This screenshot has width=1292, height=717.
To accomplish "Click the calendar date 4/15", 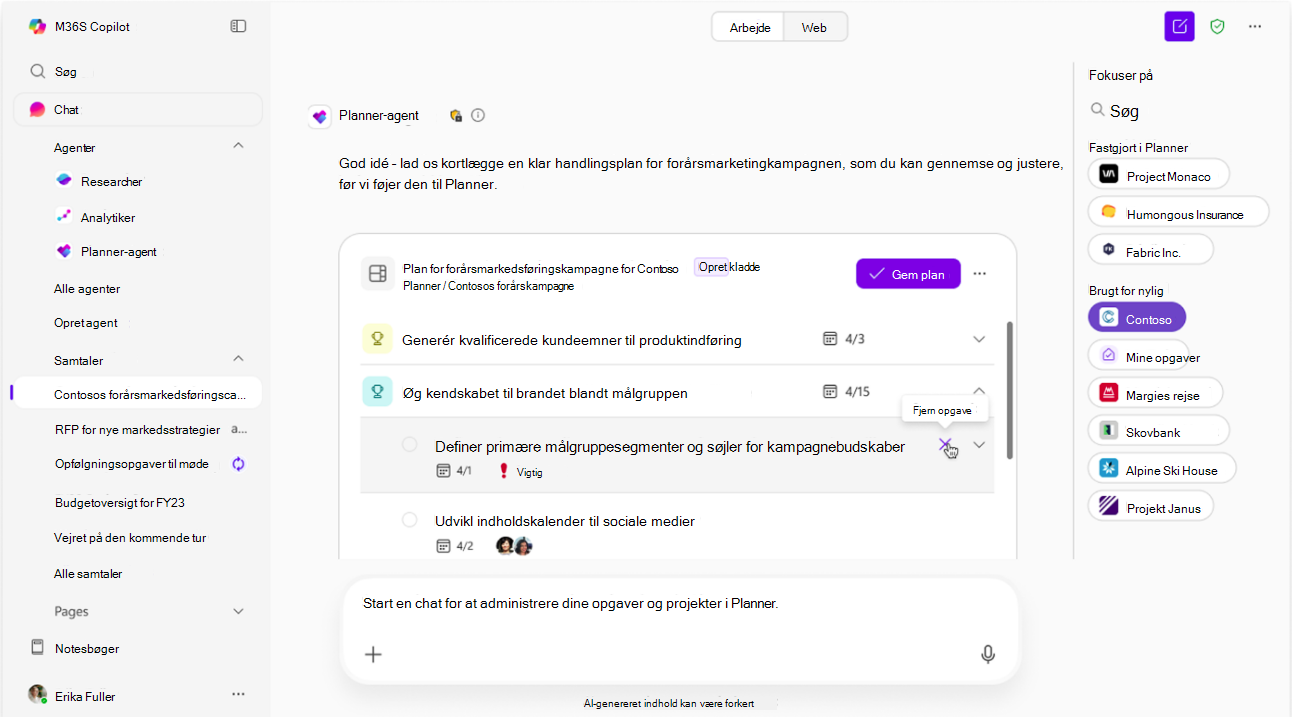I will pyautogui.click(x=847, y=391).
